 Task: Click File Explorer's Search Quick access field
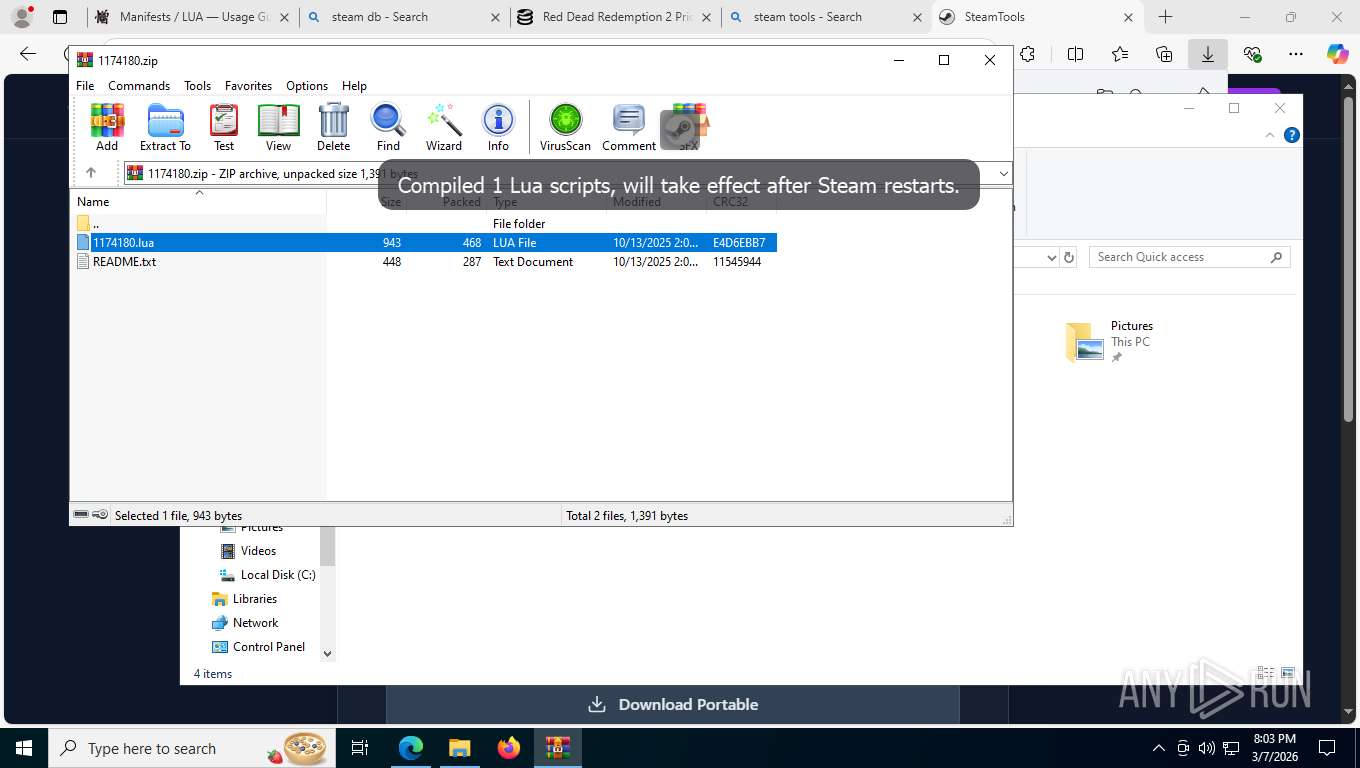pos(1190,257)
